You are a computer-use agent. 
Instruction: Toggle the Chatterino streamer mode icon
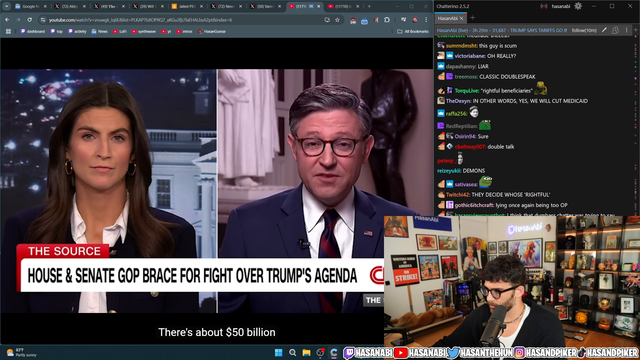coord(544,6)
